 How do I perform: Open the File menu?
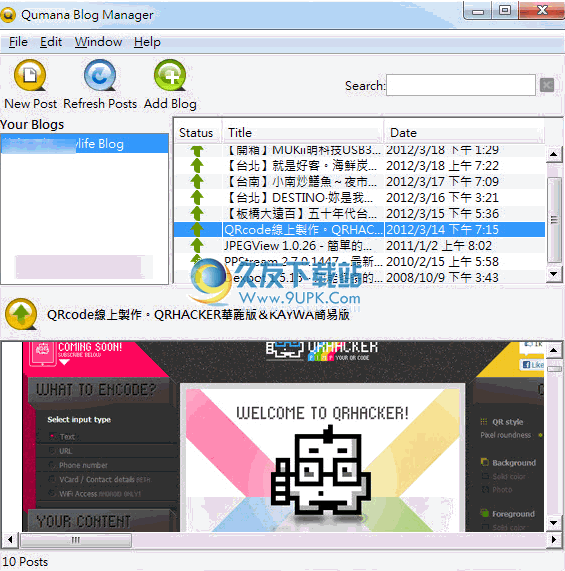(18, 42)
